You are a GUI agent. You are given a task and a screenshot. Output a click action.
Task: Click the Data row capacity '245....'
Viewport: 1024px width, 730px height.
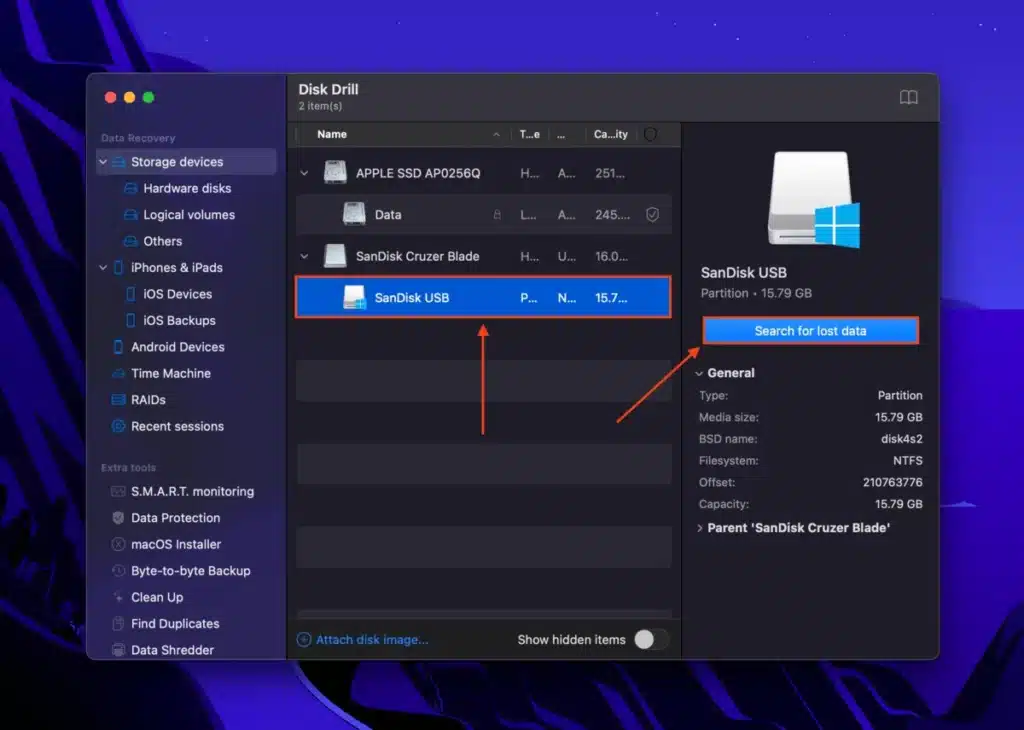[x=613, y=214]
